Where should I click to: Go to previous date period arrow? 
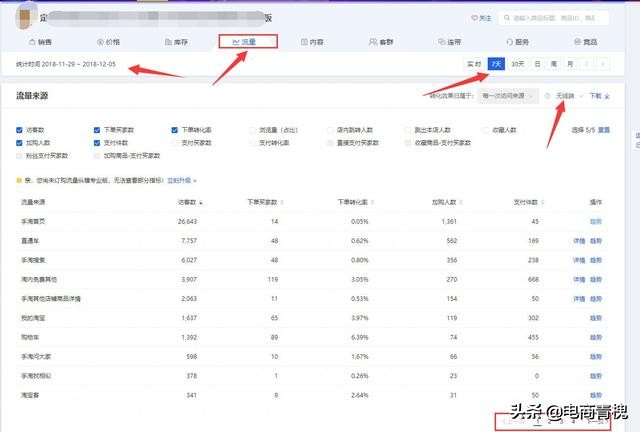click(587, 64)
